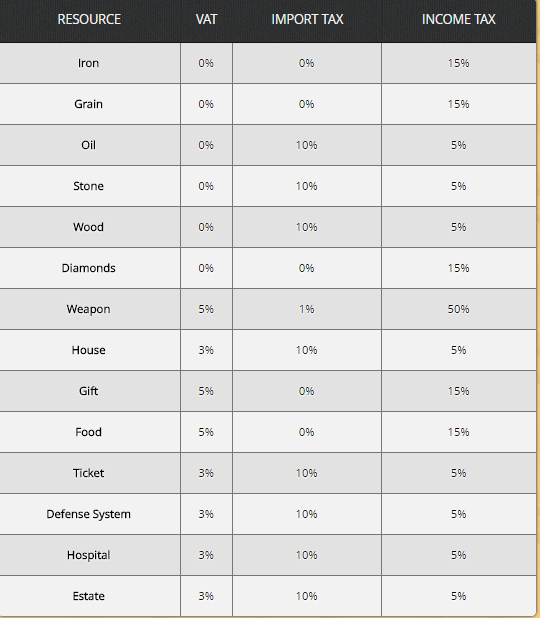
Task: Select the Iron resource row
Action: coord(268,63)
